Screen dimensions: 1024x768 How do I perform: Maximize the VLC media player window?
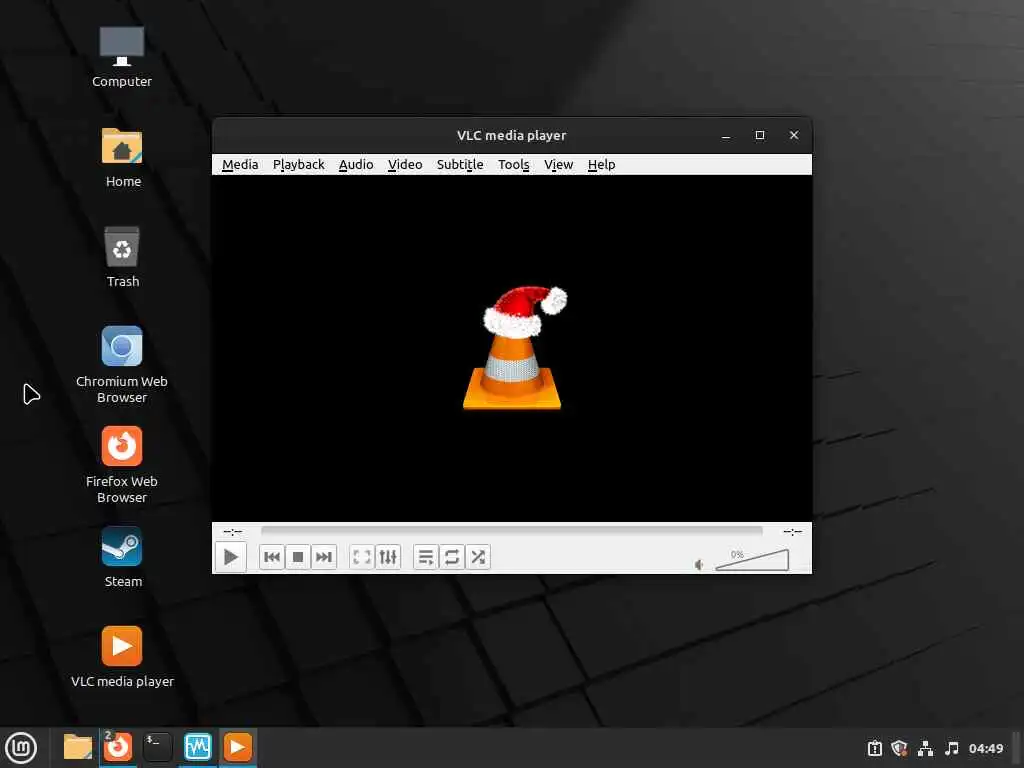[x=760, y=135]
